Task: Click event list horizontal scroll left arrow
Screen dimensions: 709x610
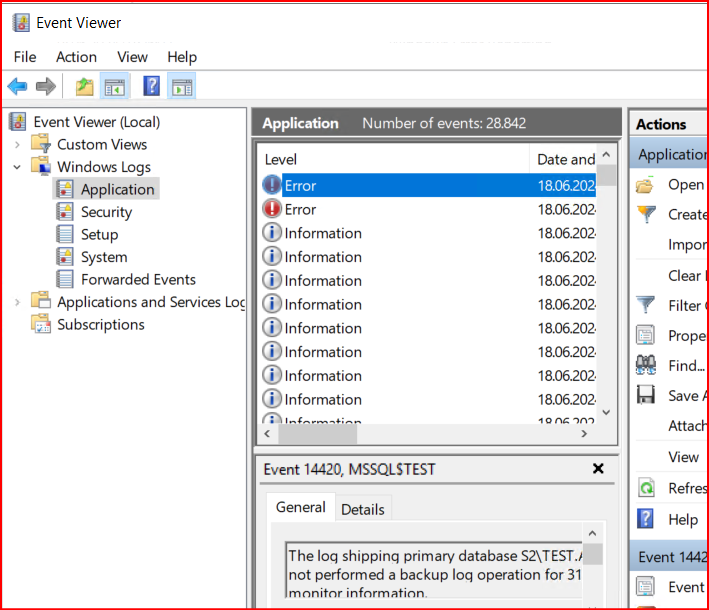Action: (x=267, y=434)
